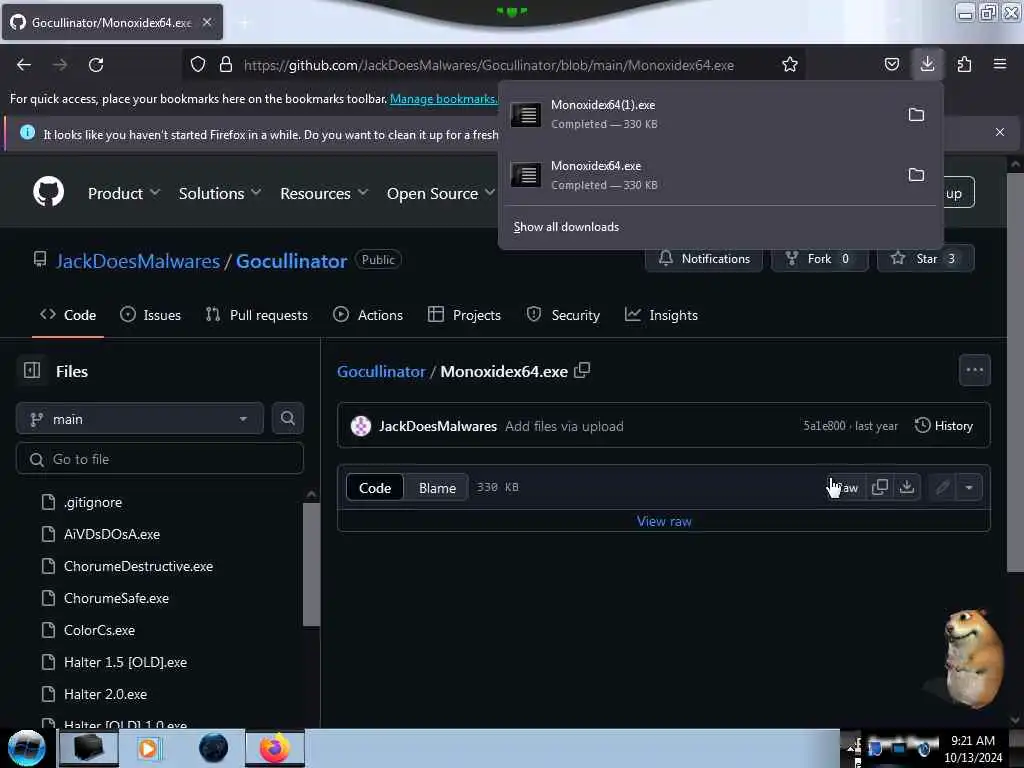
Task: Expand the Open Source menu
Action: (440, 193)
